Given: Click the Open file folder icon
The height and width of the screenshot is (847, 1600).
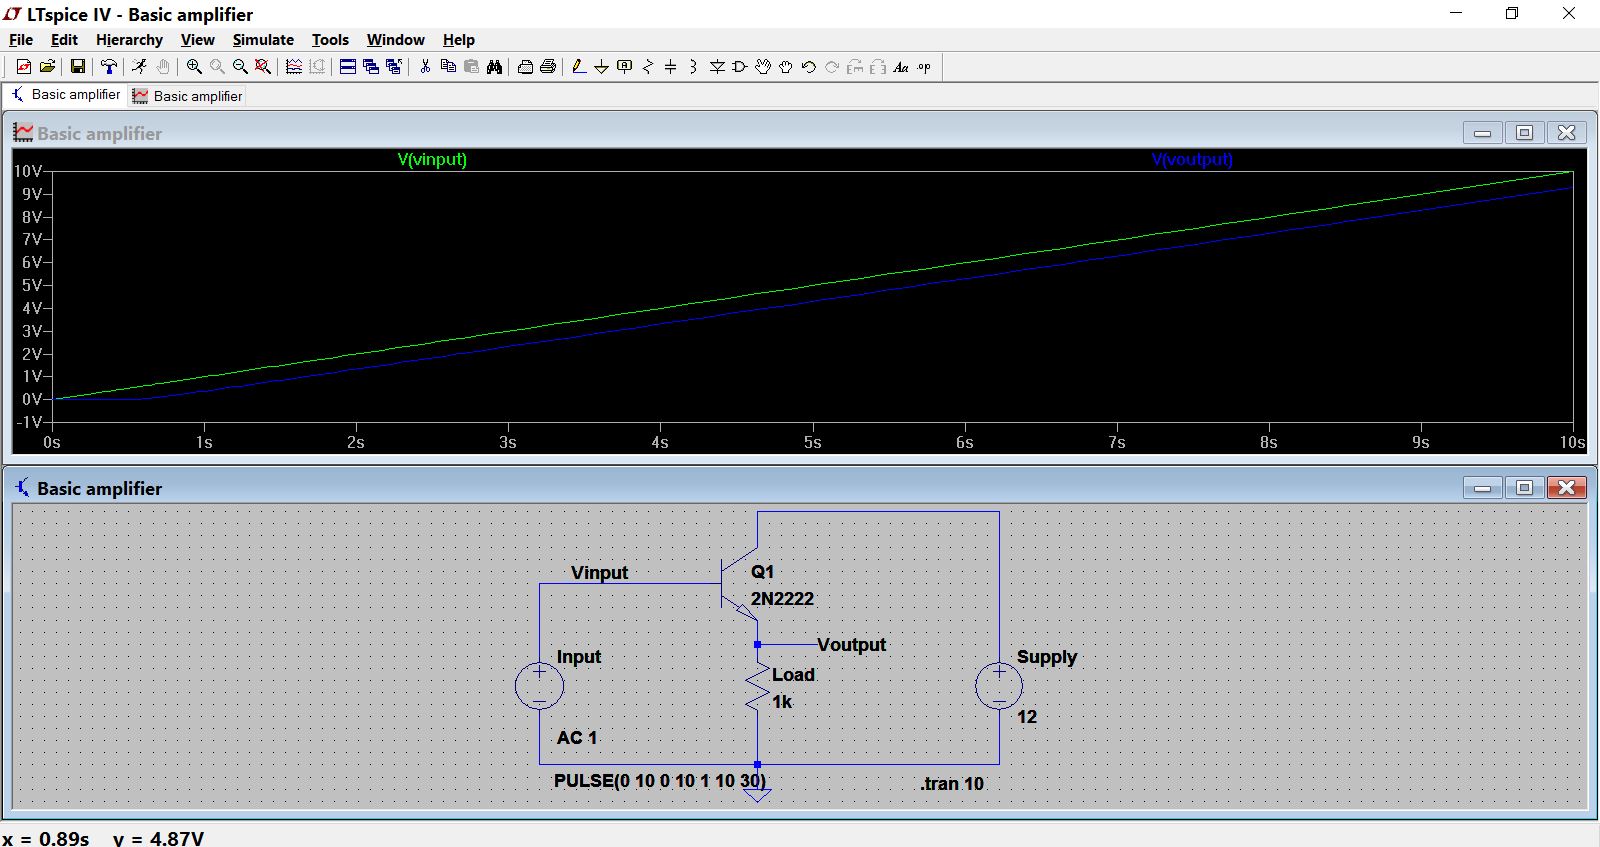Looking at the screenshot, I should (x=47, y=67).
